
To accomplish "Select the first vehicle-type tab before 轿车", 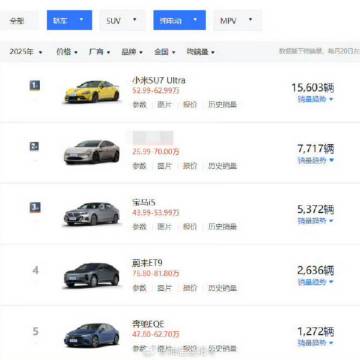I will [x=18, y=20].
